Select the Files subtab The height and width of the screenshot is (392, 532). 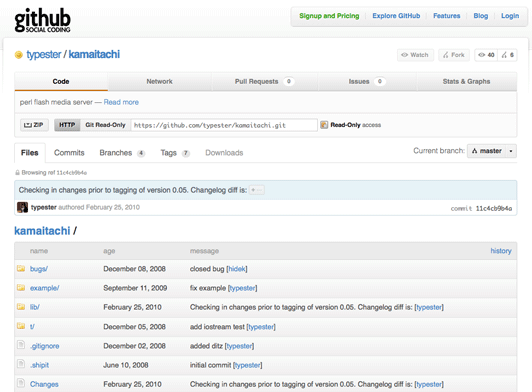(x=30, y=153)
